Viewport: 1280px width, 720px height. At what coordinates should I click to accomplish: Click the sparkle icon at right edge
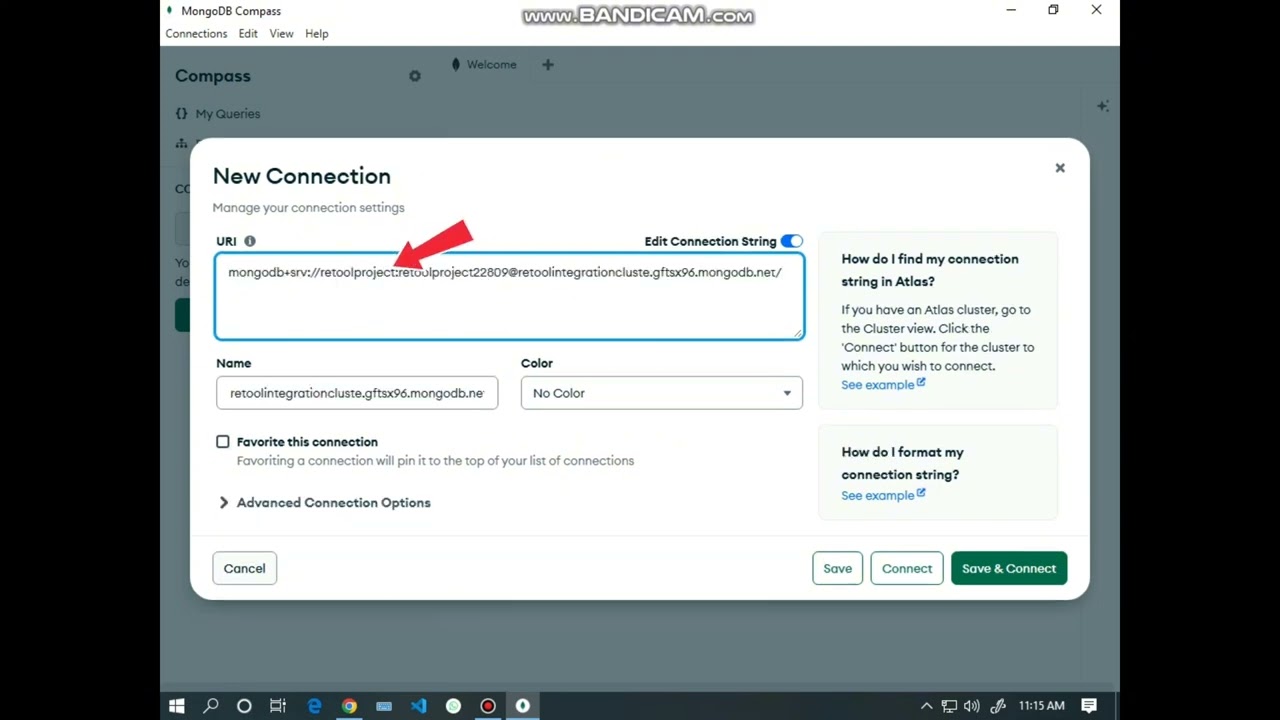click(1102, 106)
